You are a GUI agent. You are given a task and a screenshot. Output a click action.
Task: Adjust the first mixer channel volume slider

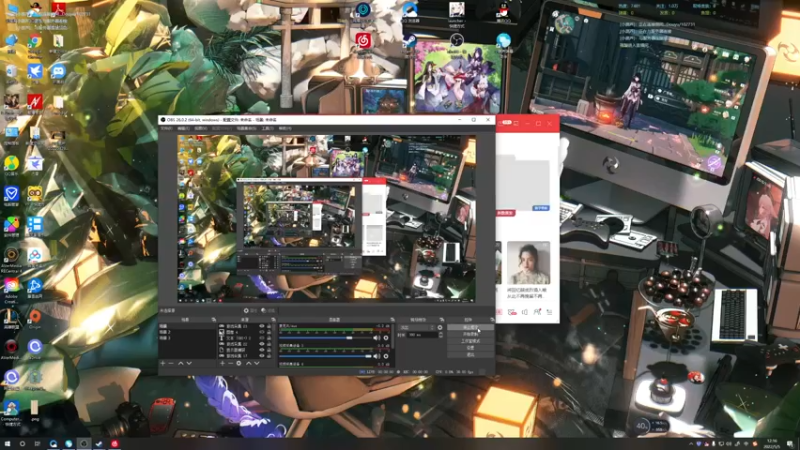[326, 338]
